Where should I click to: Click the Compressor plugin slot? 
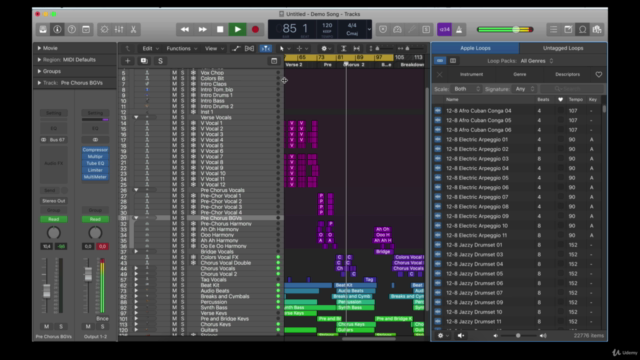pos(95,150)
